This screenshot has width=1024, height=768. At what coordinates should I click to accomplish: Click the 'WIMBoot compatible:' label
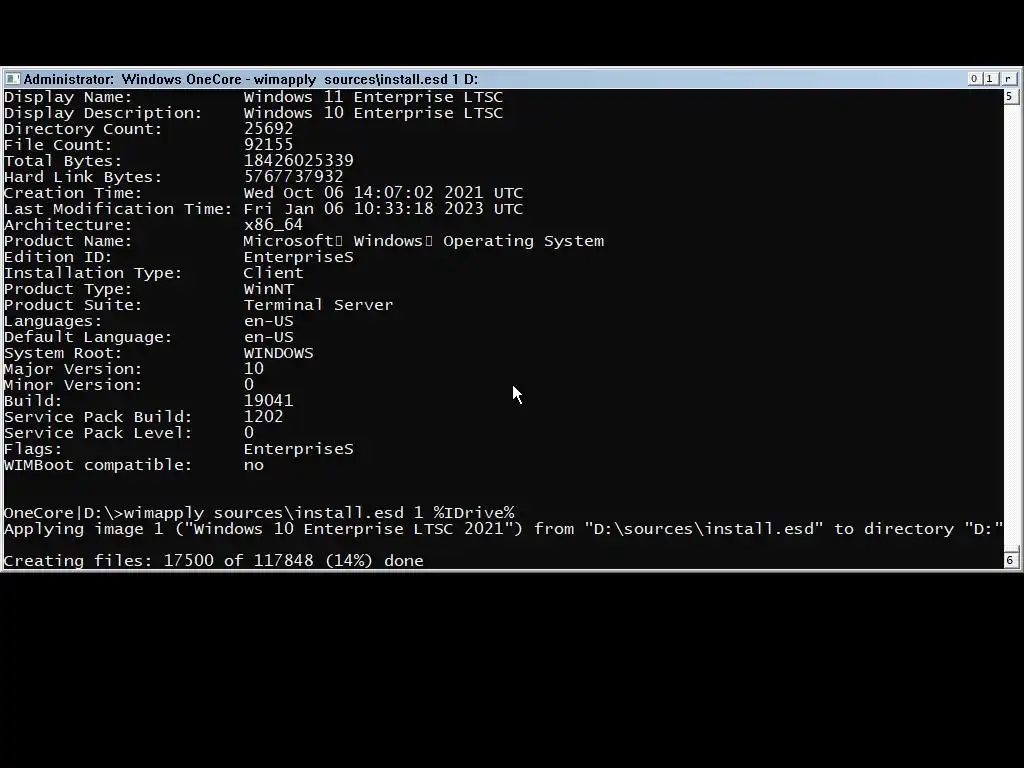98,465
